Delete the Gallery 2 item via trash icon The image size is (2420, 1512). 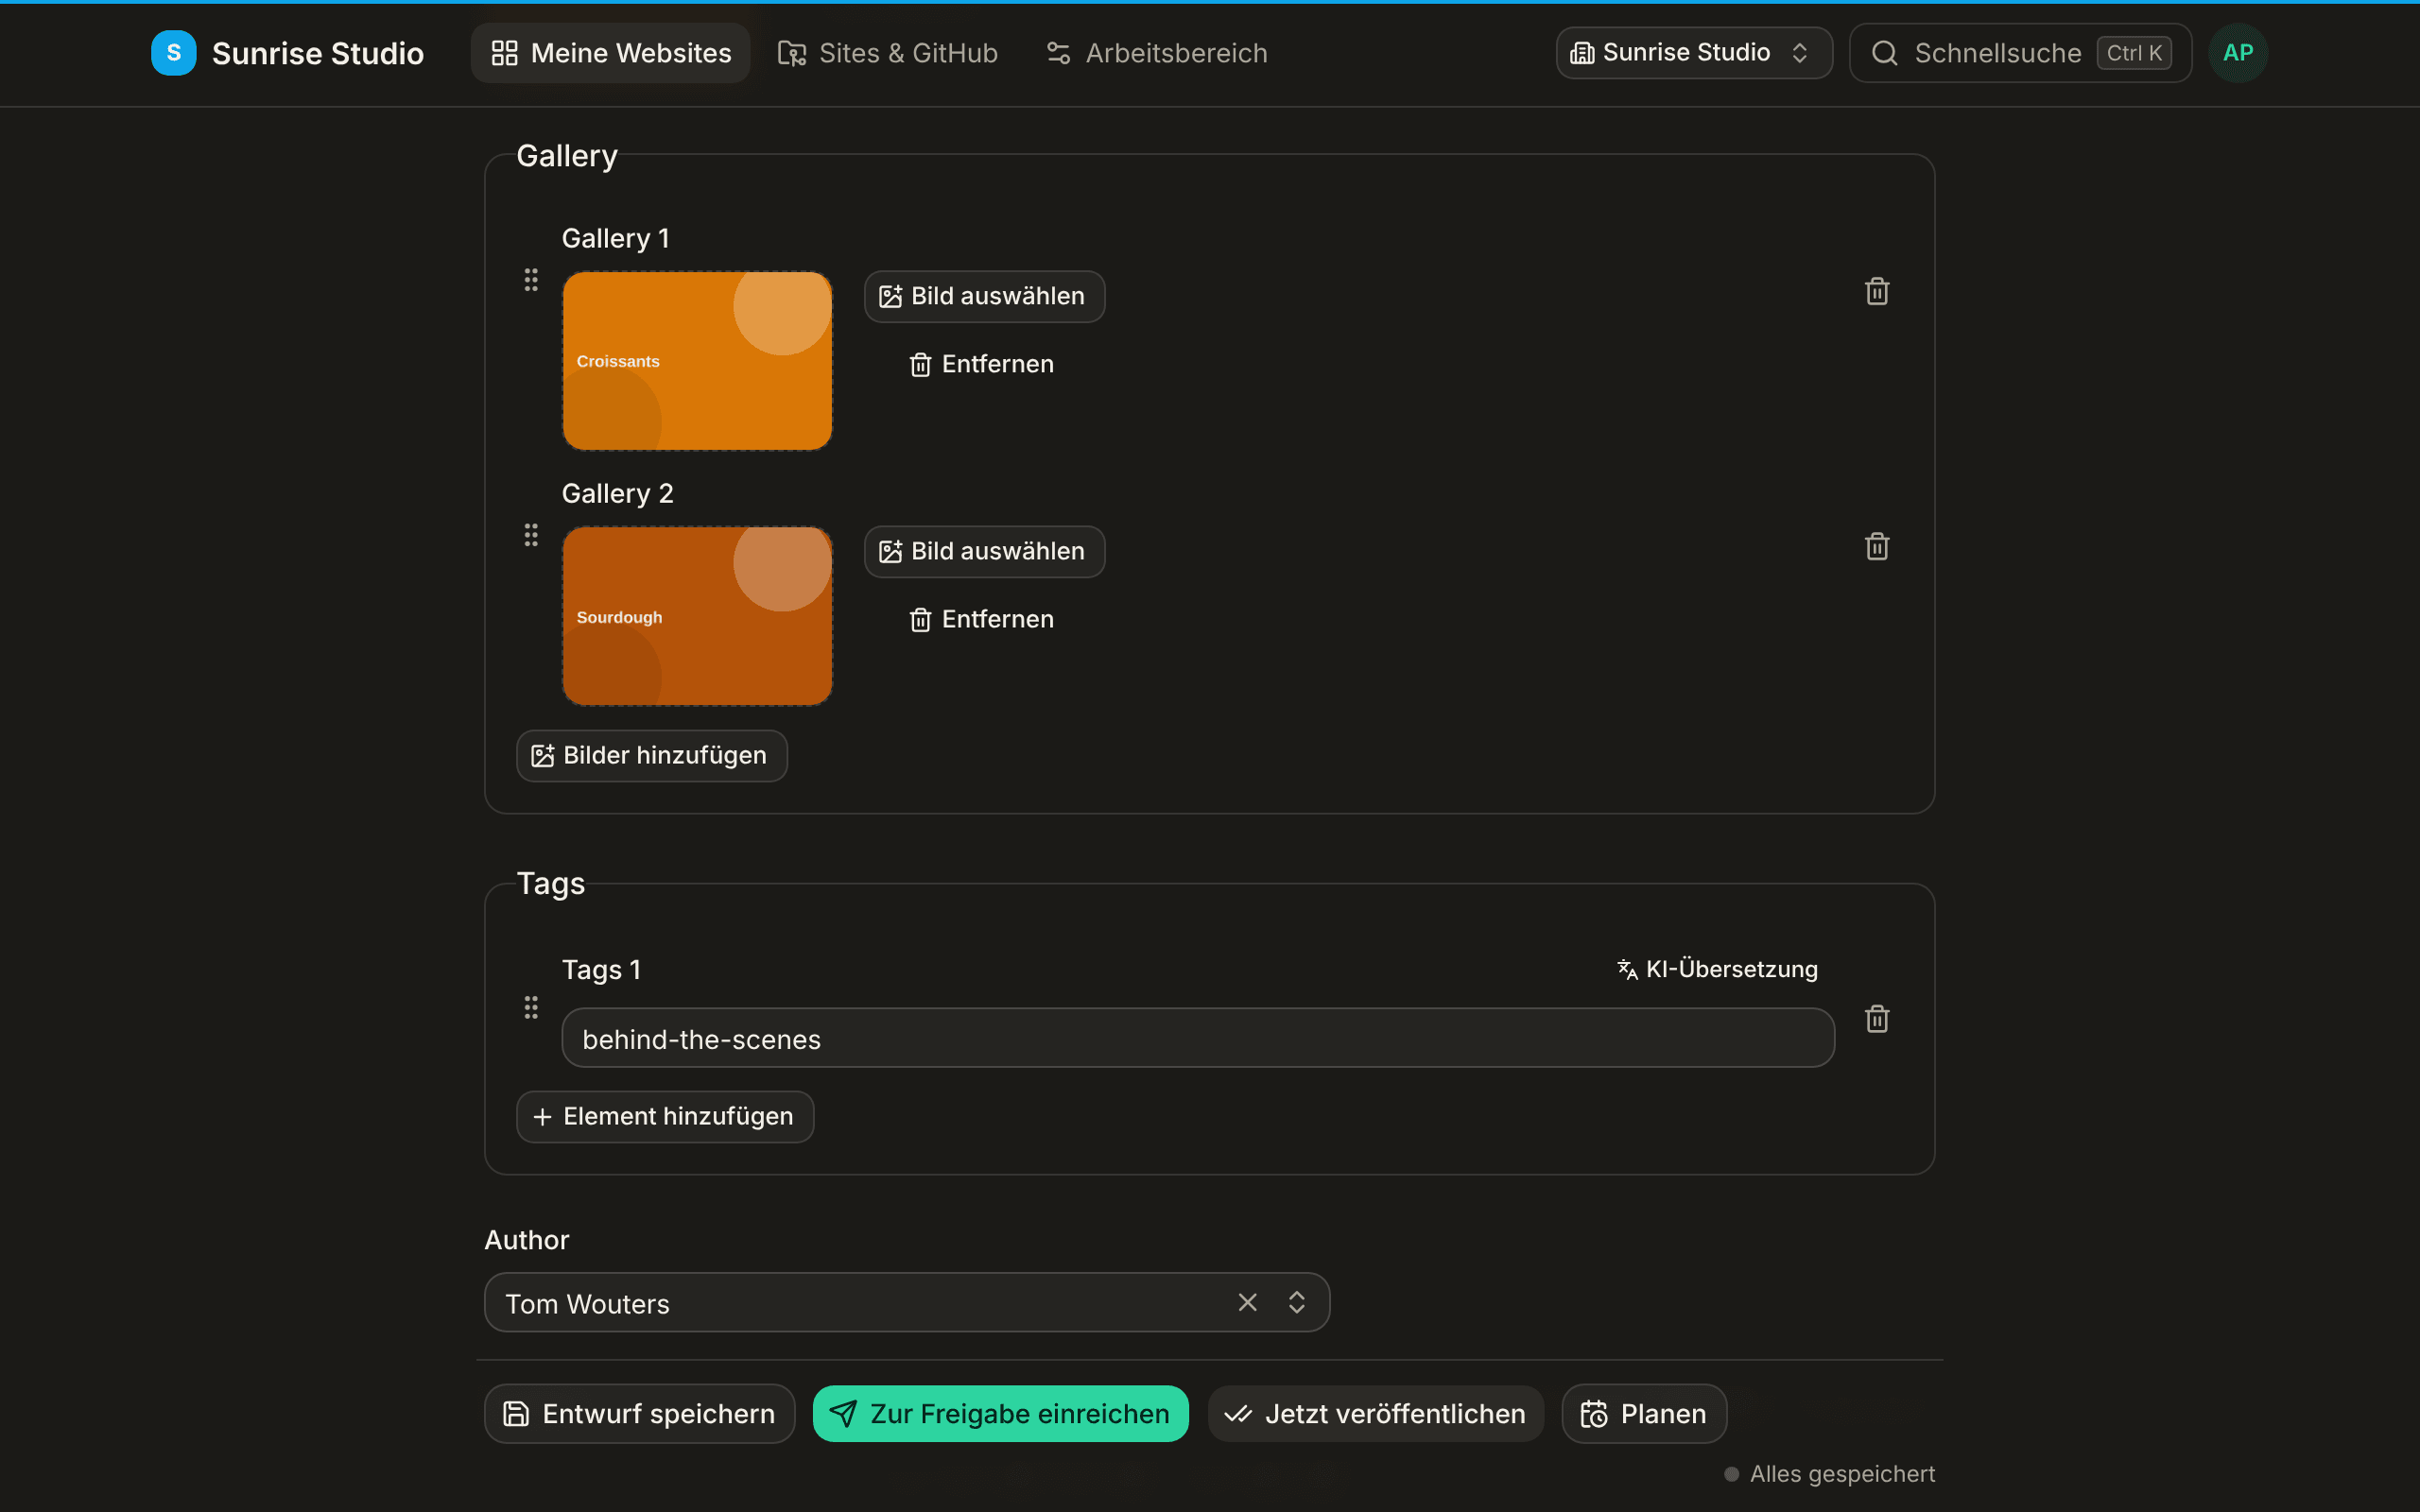tap(1877, 547)
